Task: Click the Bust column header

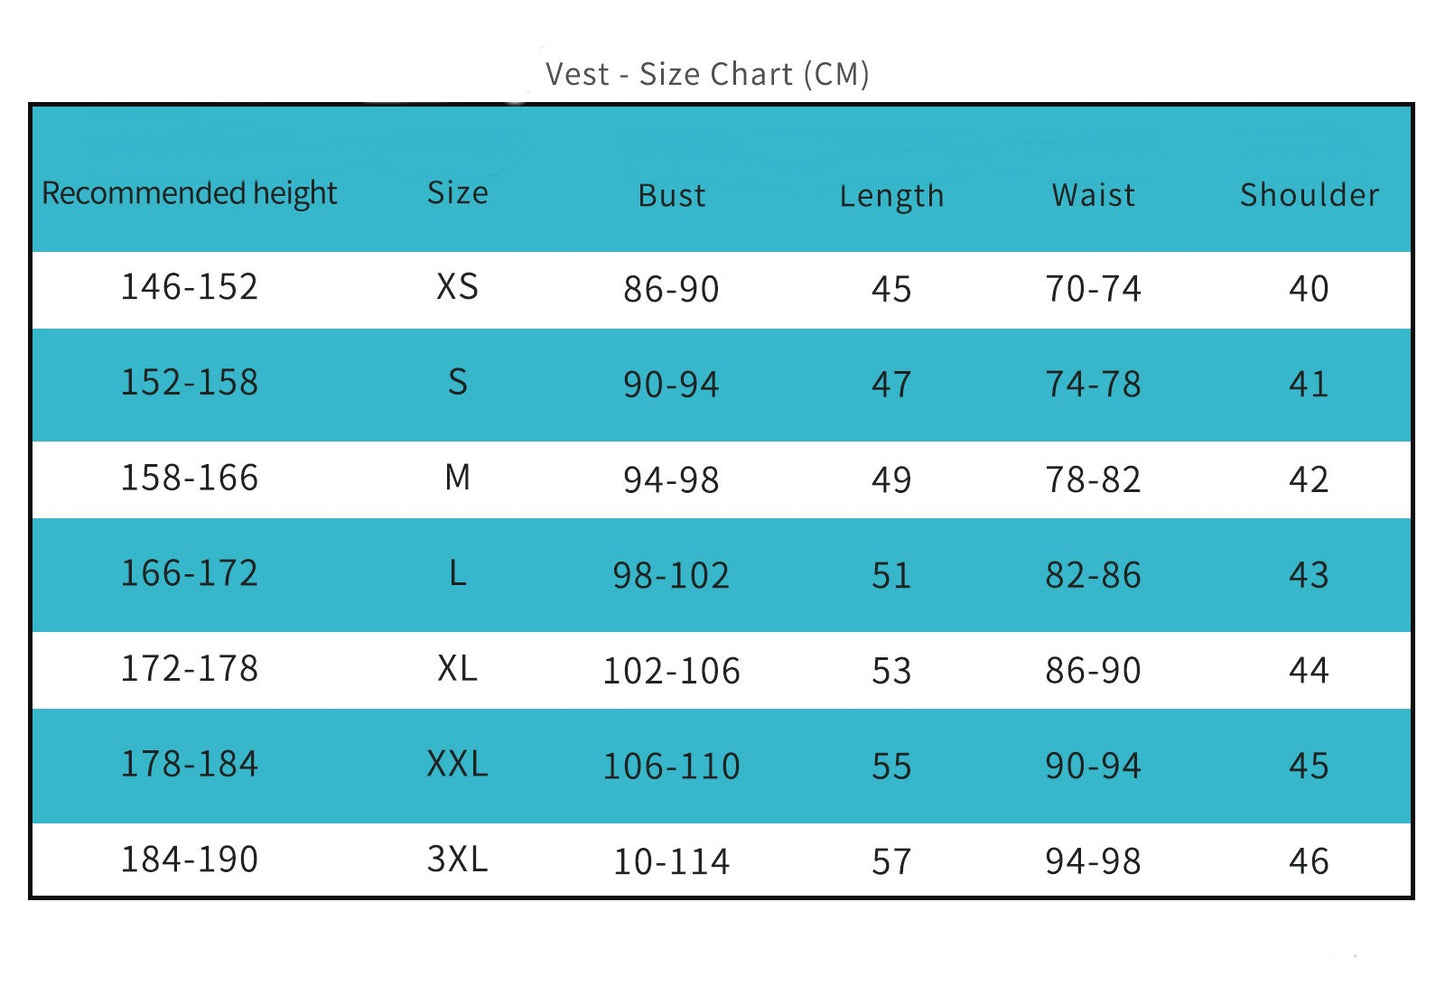Action: tap(671, 196)
